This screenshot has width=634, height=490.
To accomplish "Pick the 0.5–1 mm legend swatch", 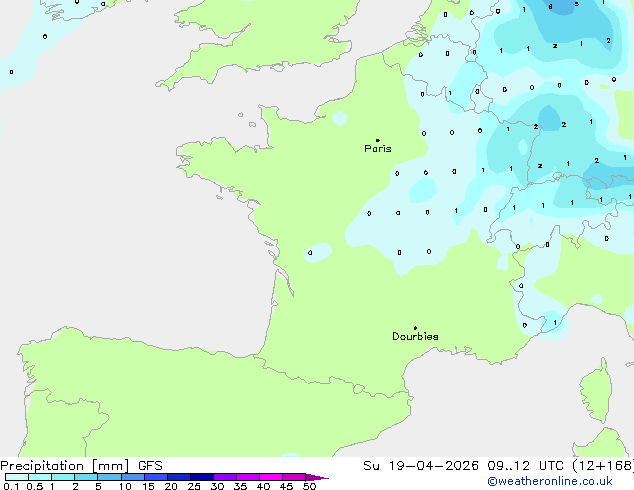I will [40, 477].
